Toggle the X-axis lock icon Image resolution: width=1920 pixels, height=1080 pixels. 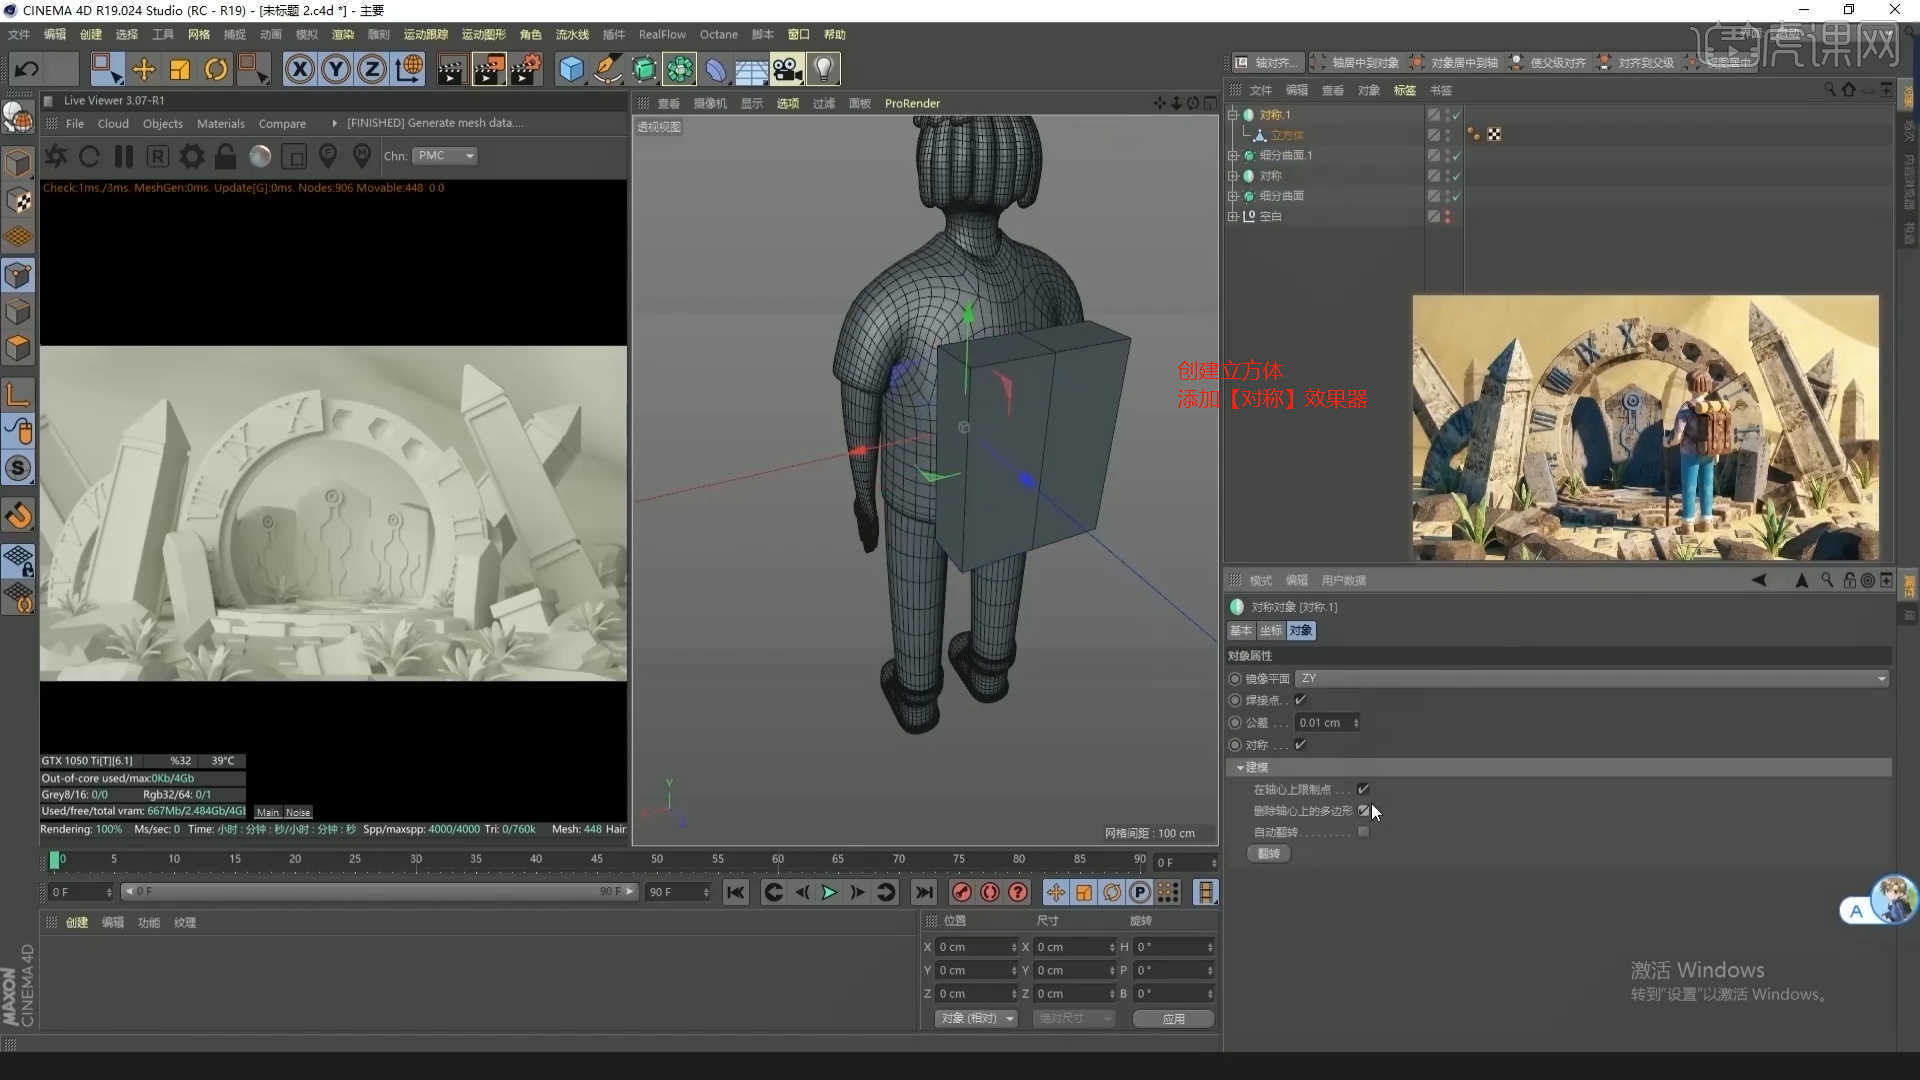click(x=299, y=69)
